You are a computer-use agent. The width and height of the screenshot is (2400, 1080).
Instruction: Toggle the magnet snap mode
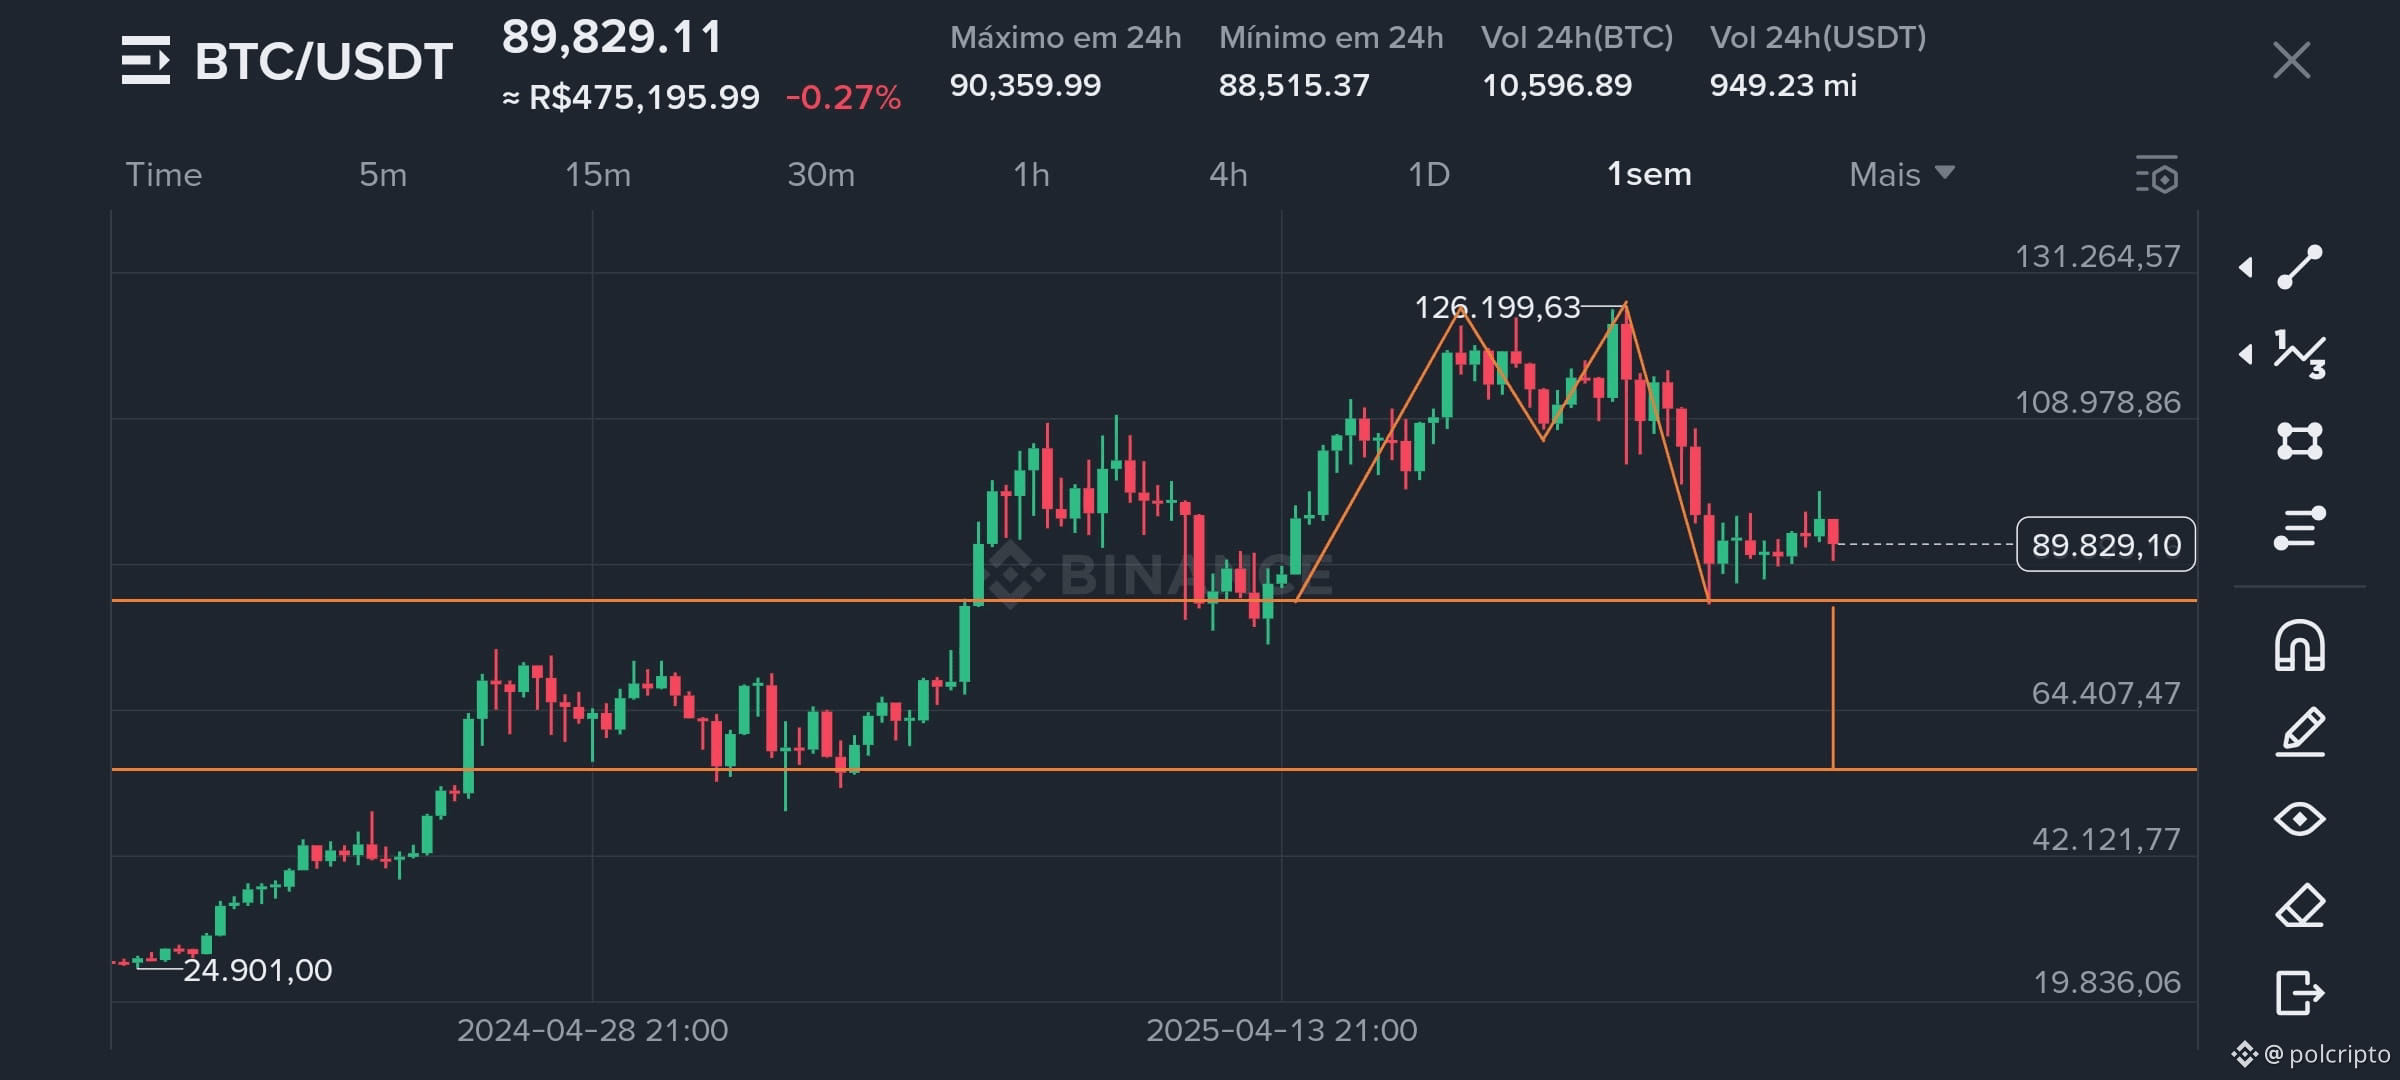coord(2299,645)
